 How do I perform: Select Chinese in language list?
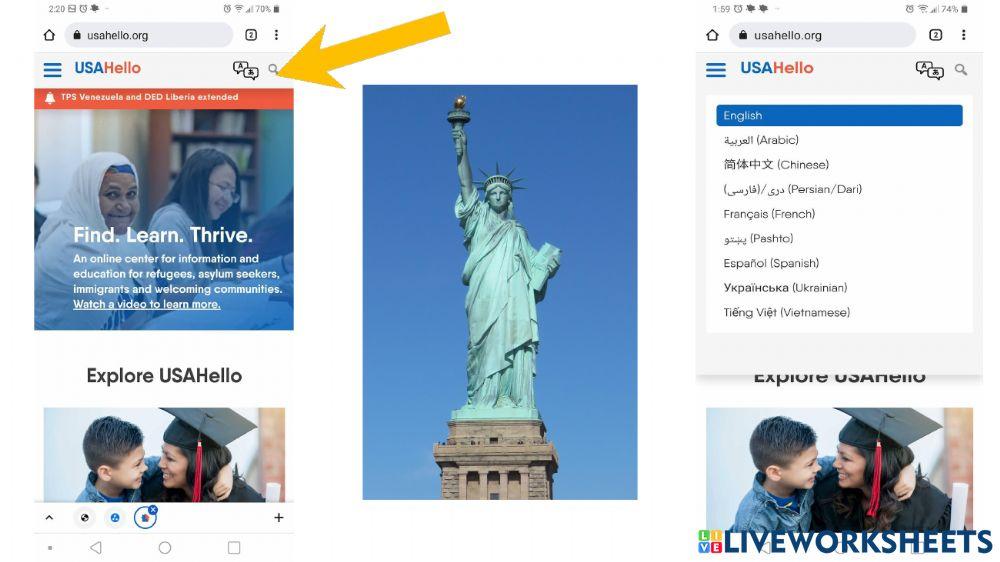[x=776, y=165]
